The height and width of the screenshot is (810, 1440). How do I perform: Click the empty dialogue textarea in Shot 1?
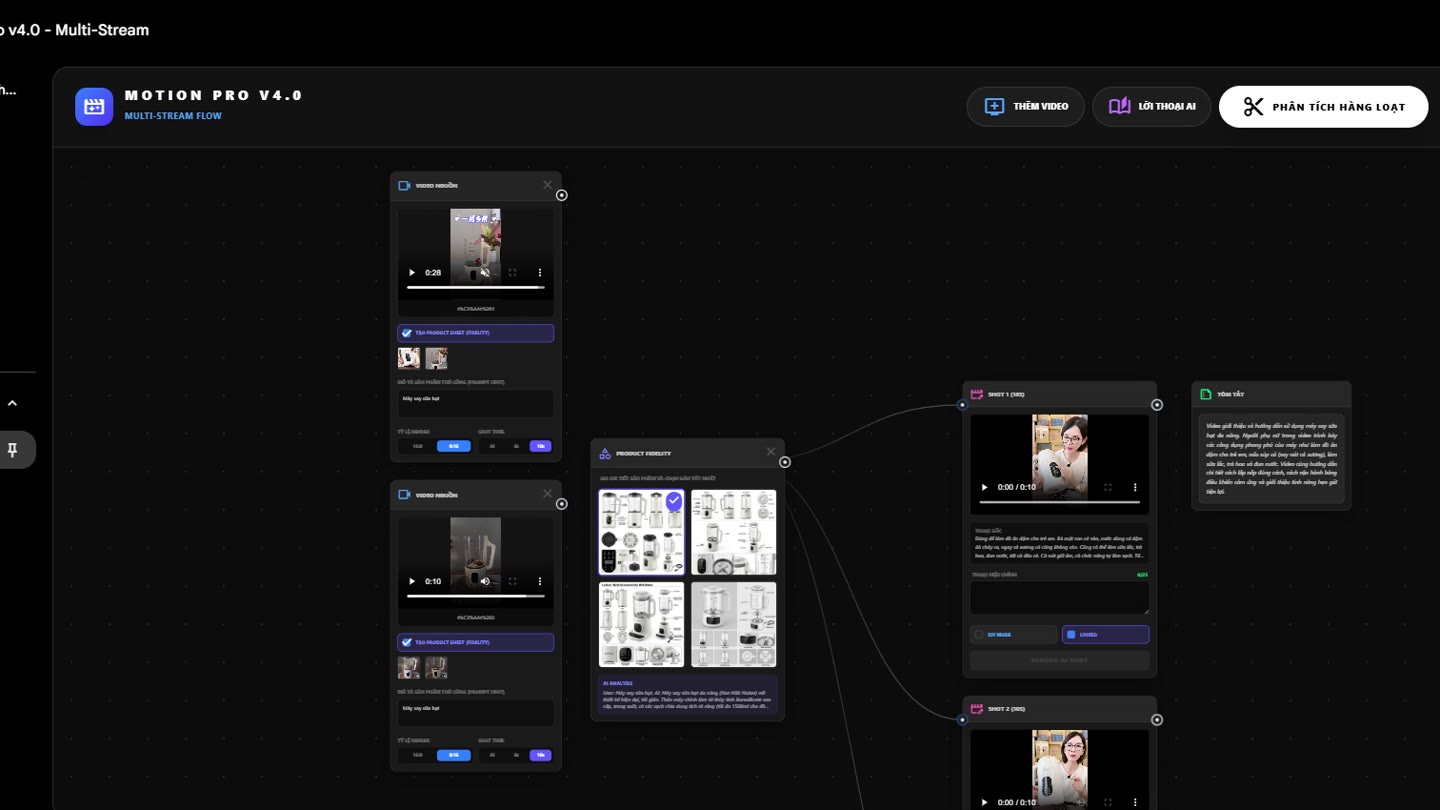1059,598
